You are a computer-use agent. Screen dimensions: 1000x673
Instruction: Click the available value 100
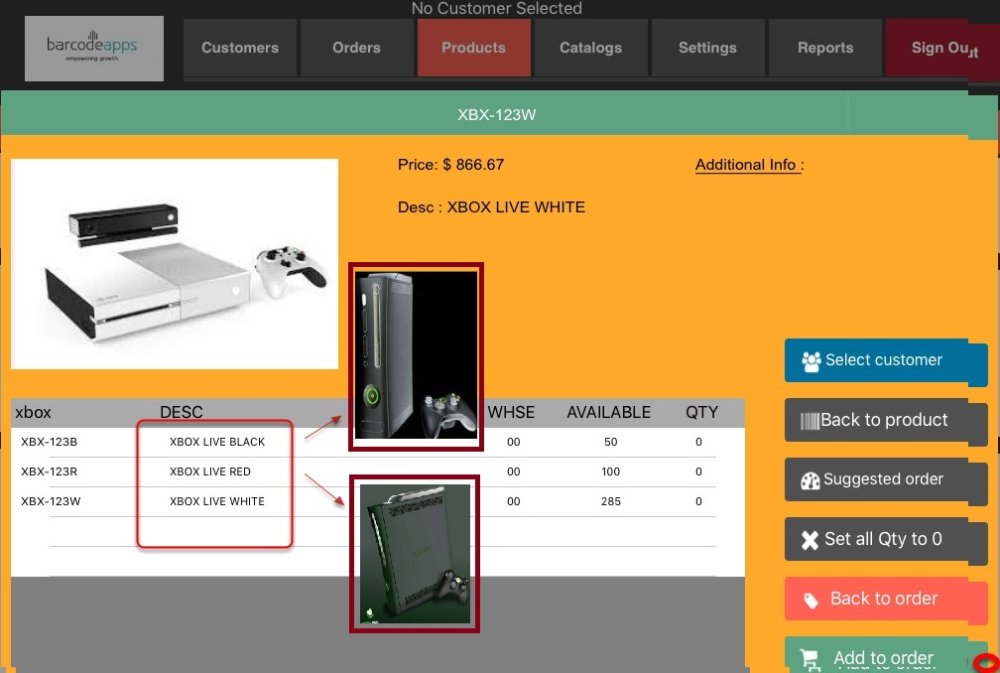pyautogui.click(x=610, y=471)
